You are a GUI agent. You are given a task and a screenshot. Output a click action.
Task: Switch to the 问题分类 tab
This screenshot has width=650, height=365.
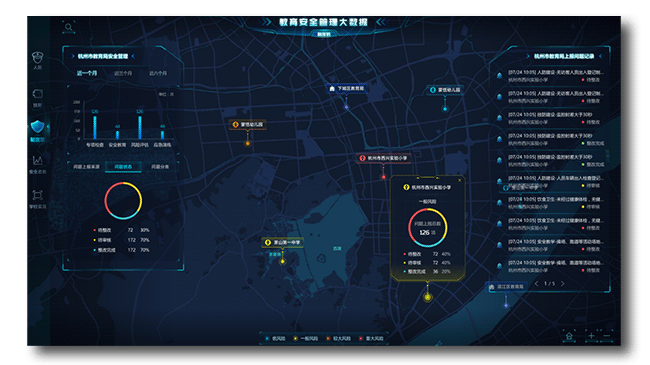pos(160,167)
